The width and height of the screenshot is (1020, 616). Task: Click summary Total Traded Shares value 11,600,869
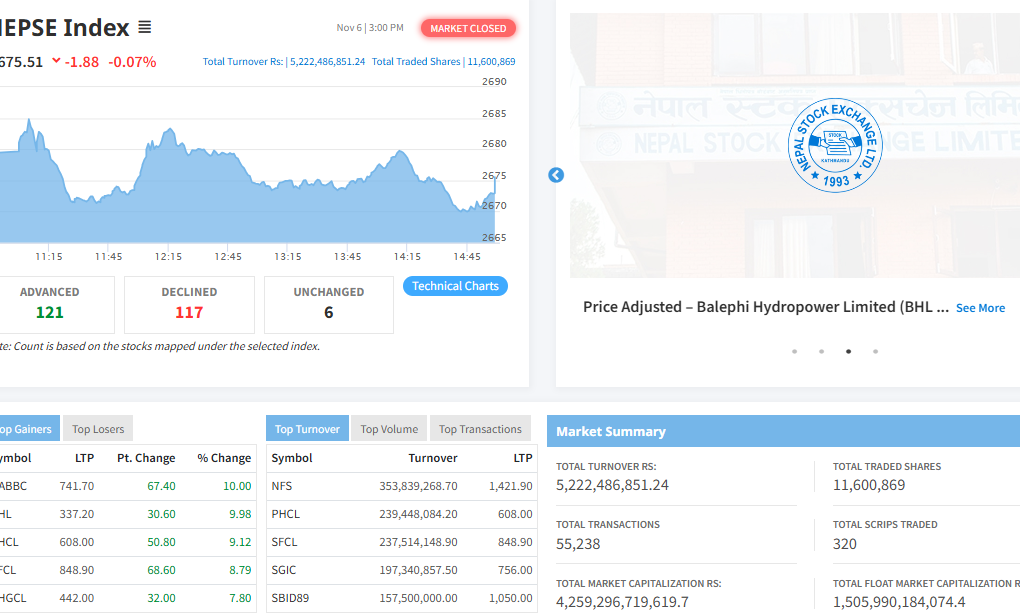point(868,485)
